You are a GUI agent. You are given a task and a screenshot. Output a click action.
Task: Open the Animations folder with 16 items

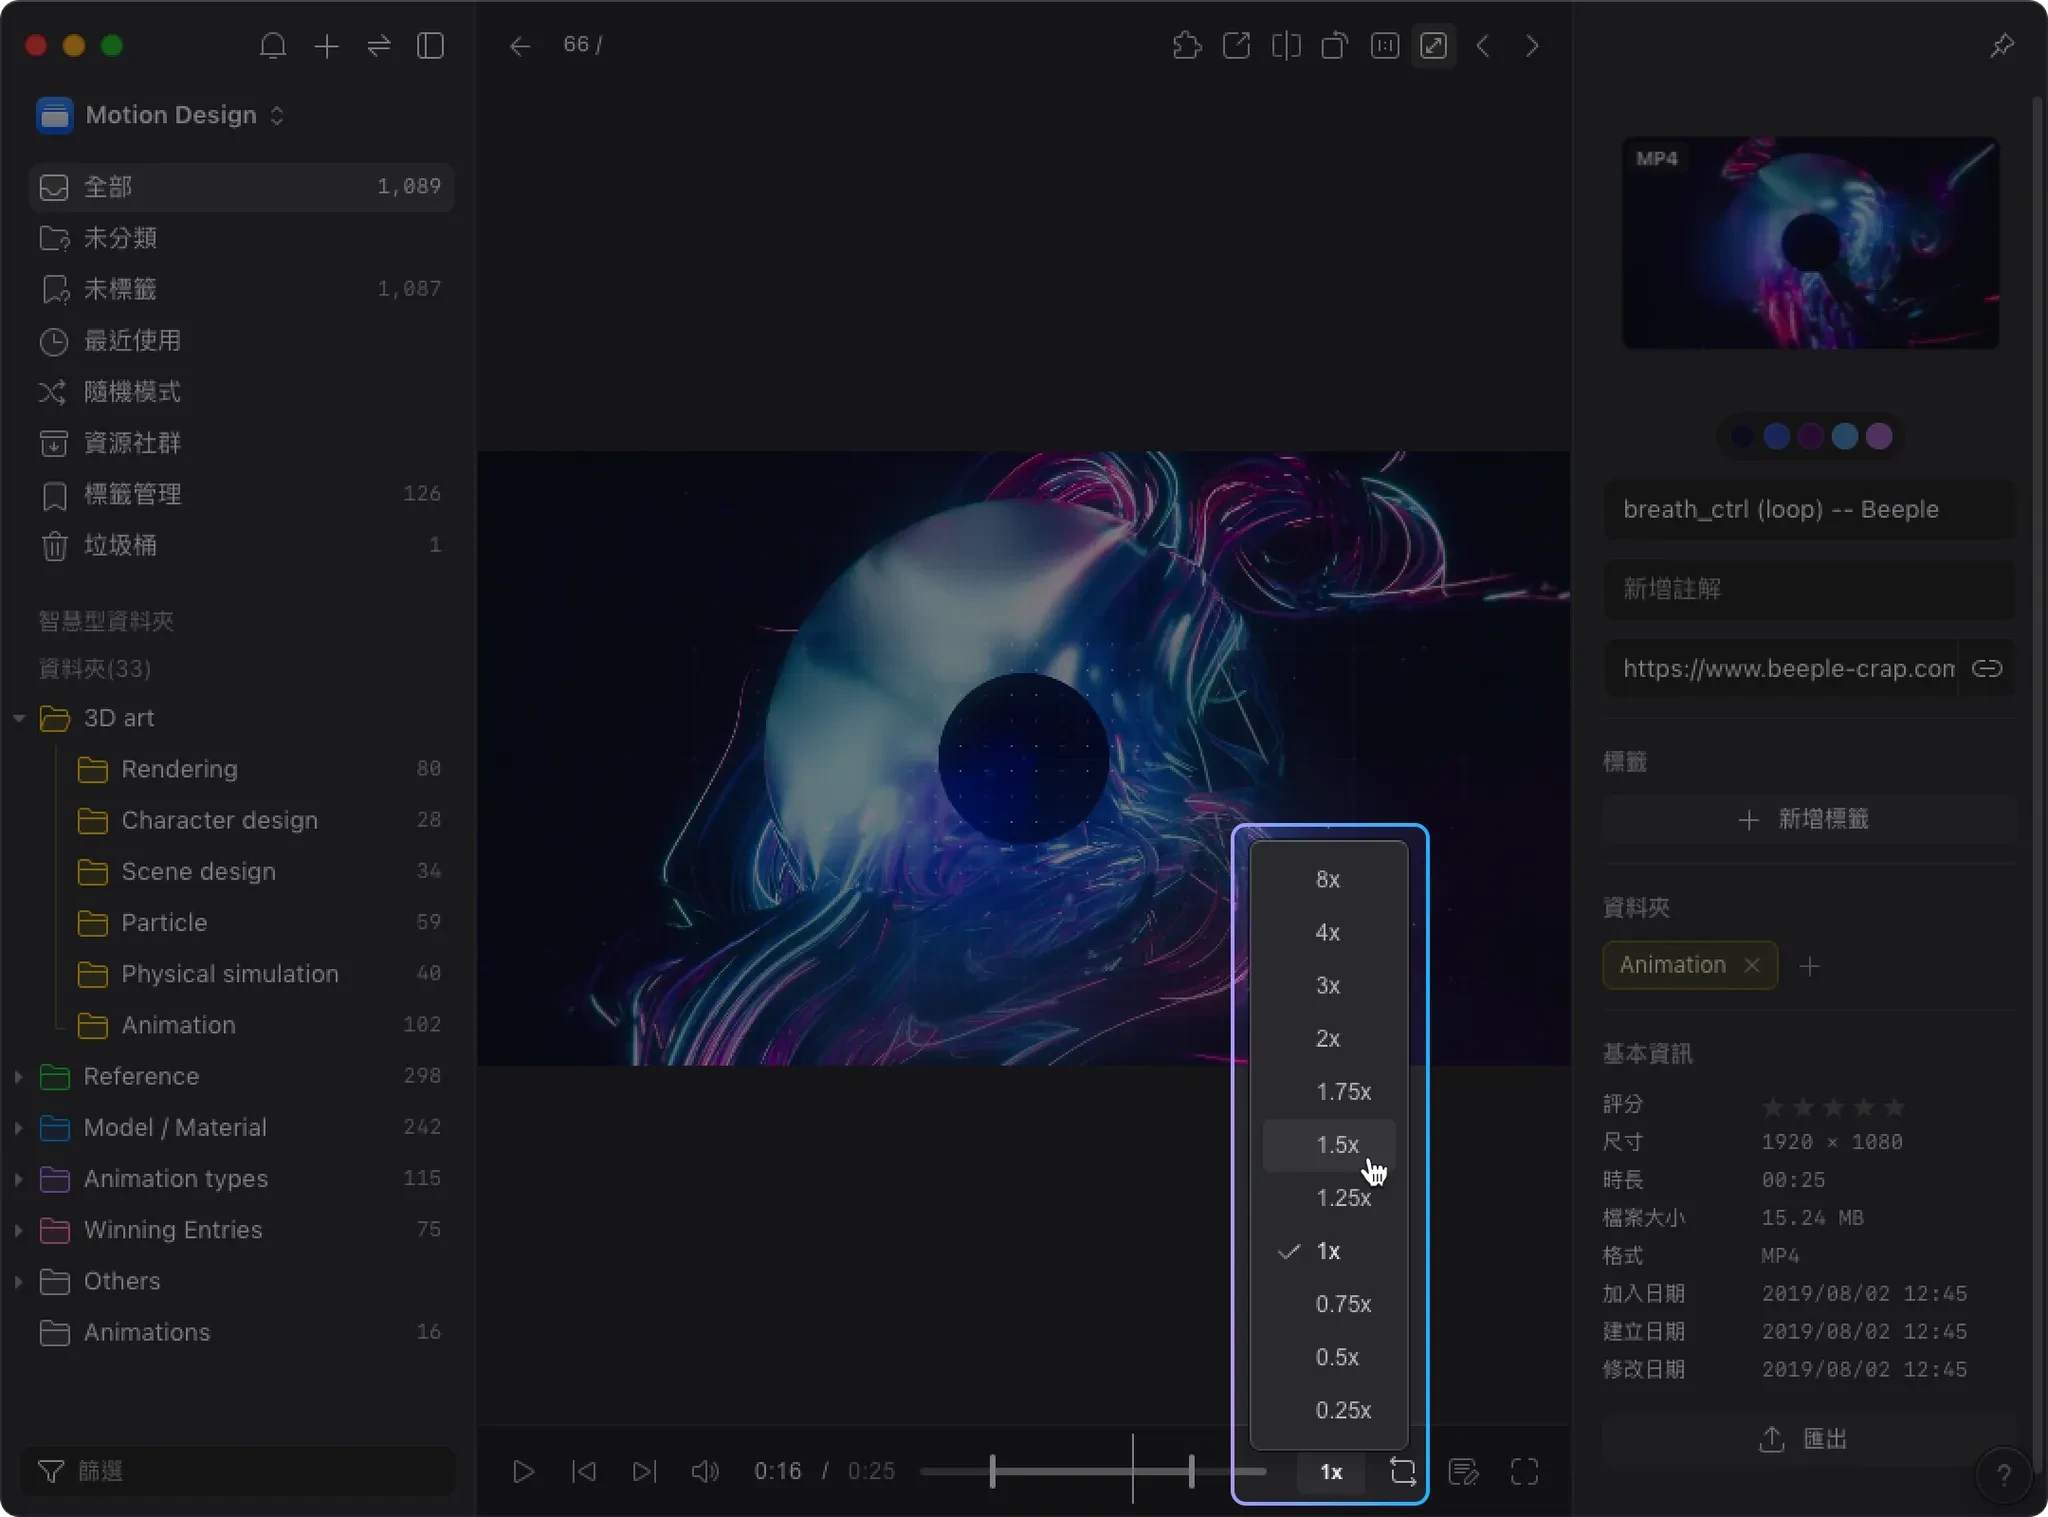[x=241, y=1332]
